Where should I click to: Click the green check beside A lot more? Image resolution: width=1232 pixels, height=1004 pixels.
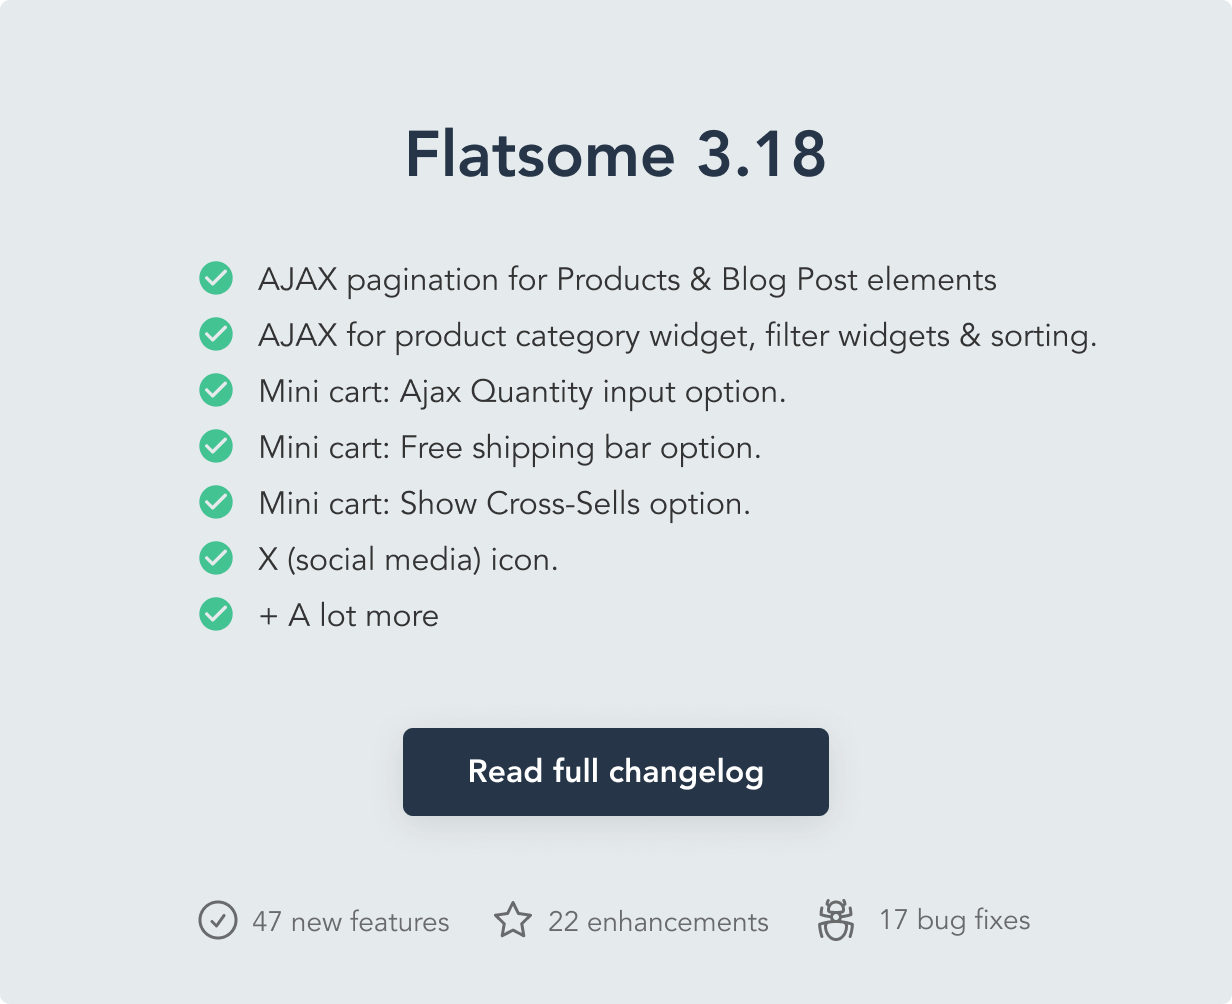tap(216, 614)
